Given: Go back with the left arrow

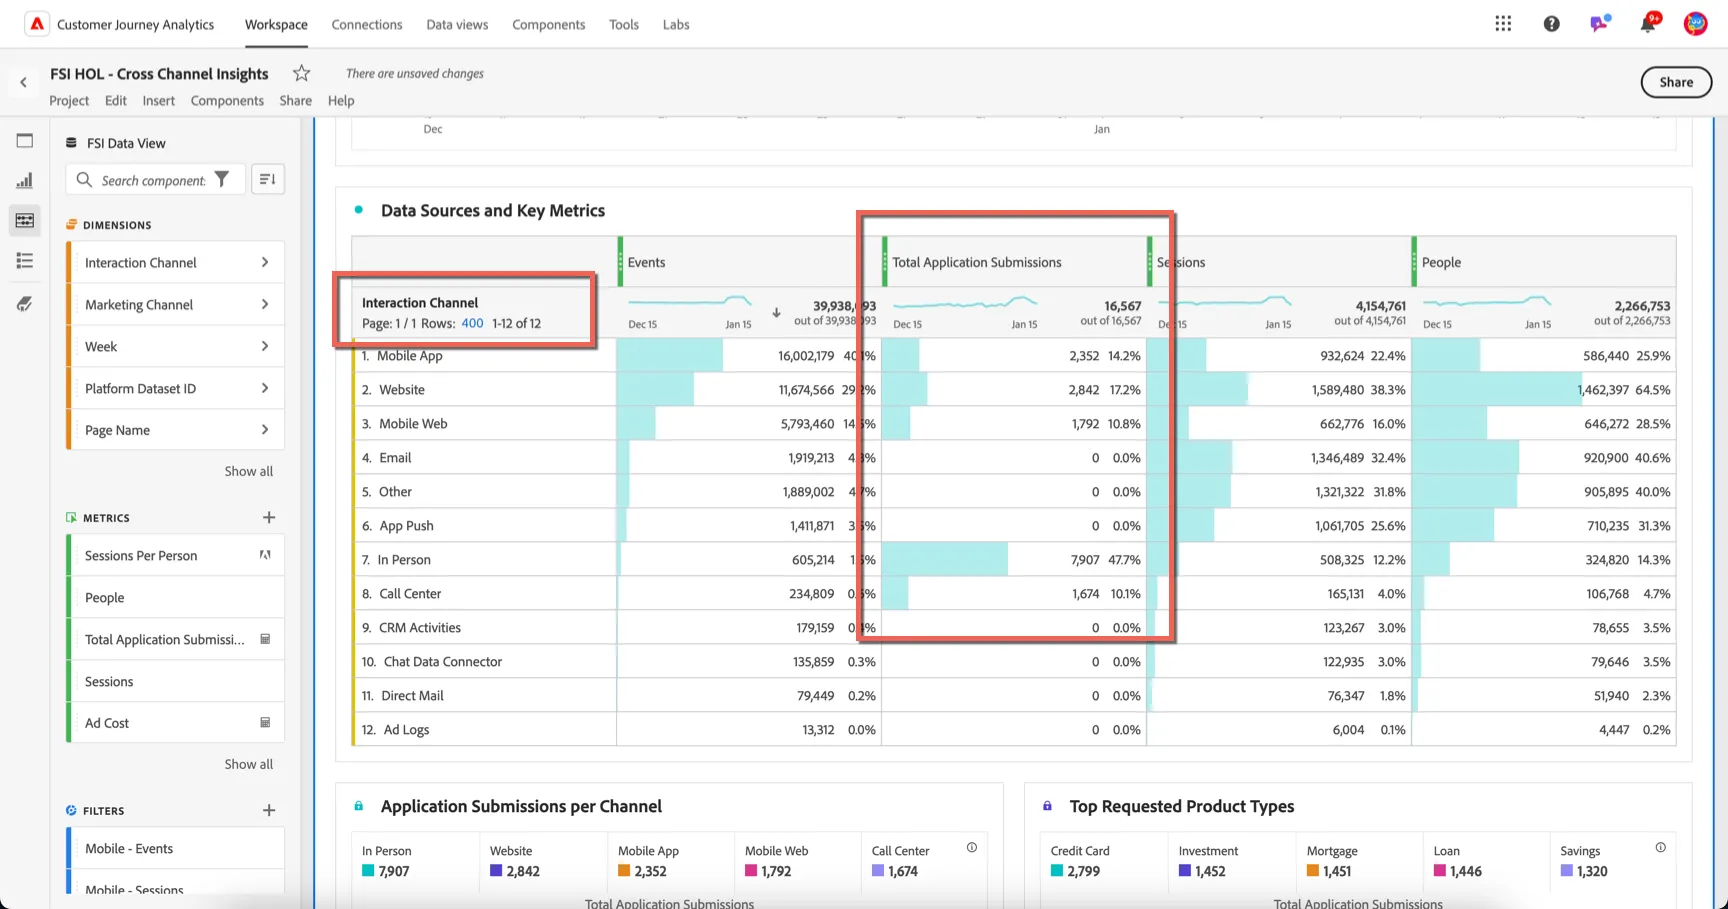Looking at the screenshot, I should (24, 83).
